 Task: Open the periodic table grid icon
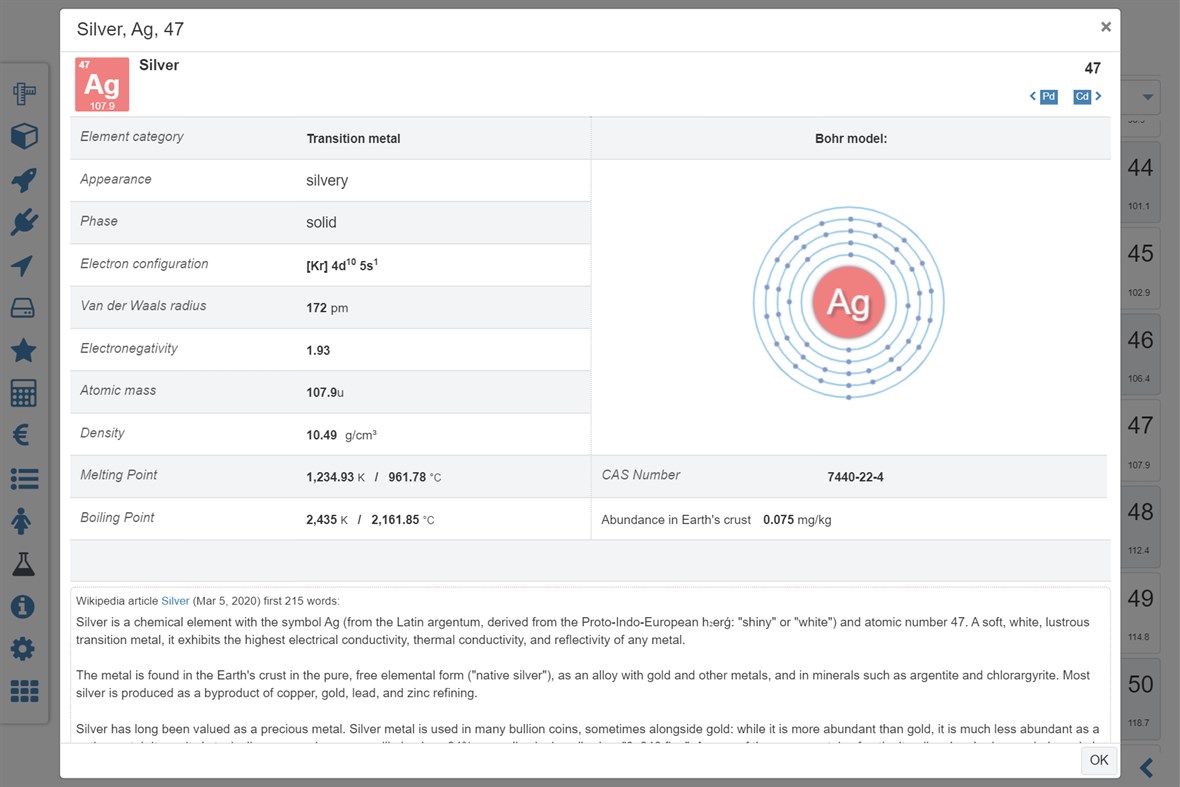(25, 690)
